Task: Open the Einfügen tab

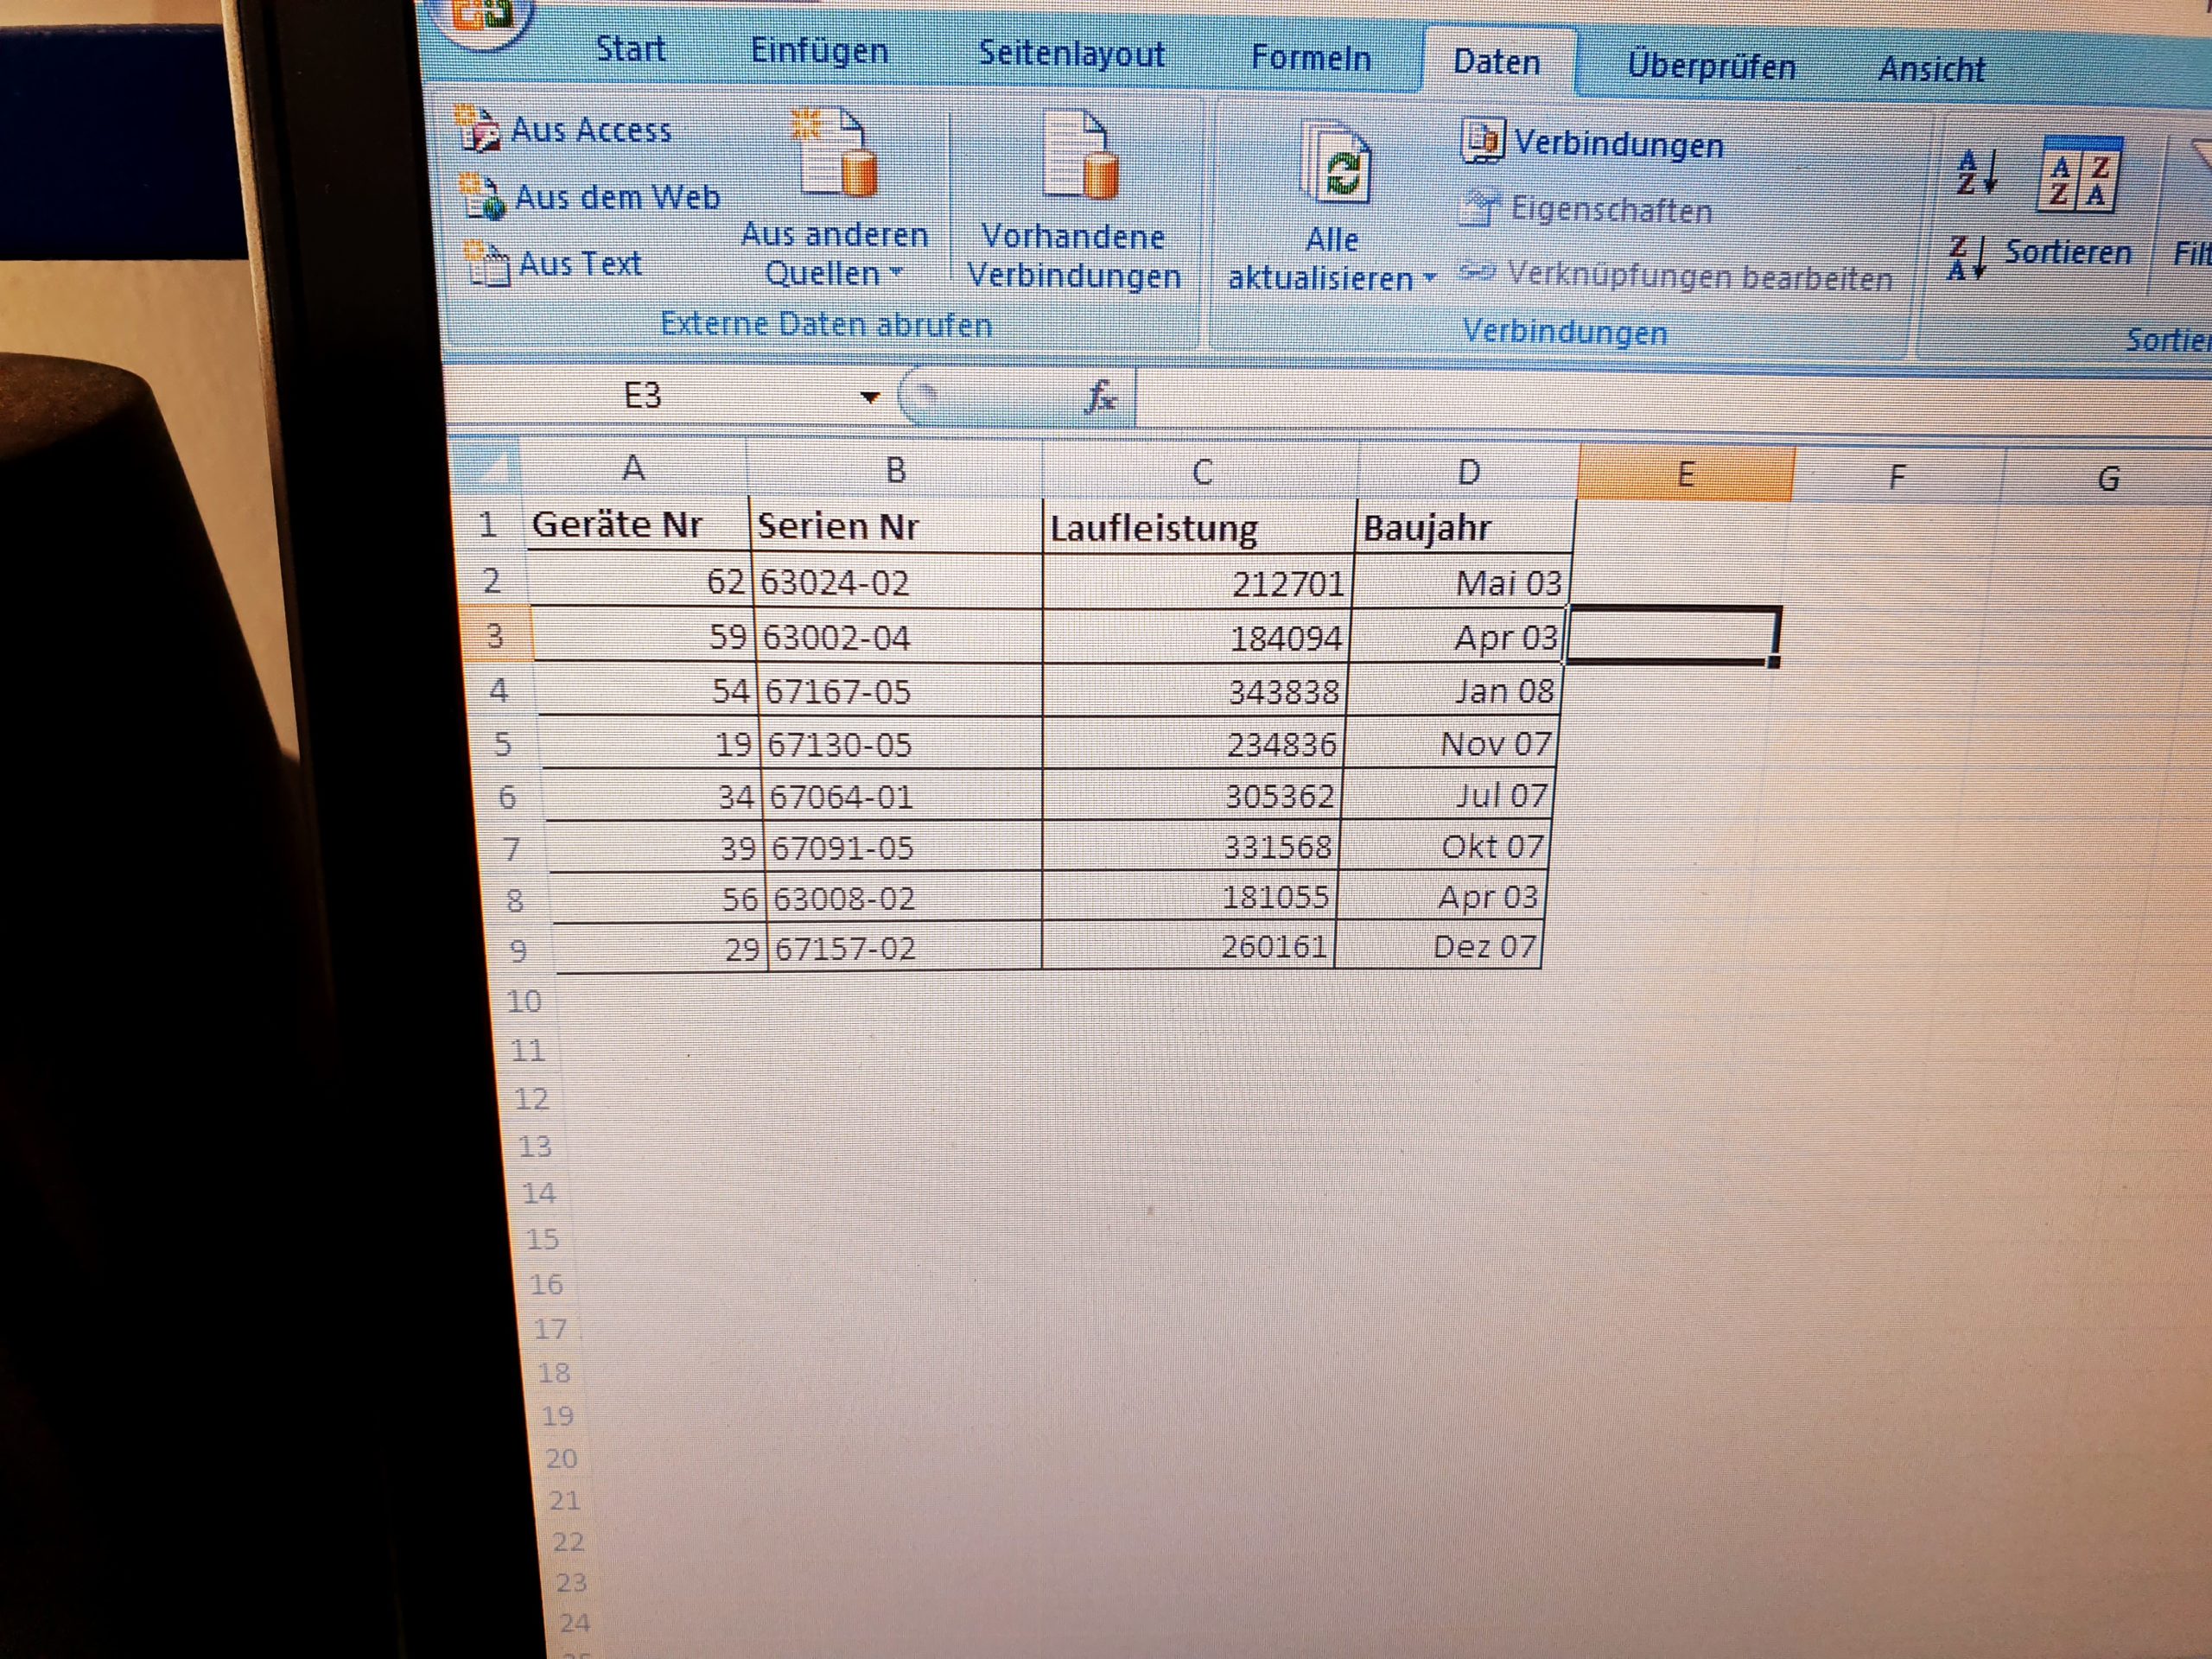Action: pyautogui.click(x=819, y=51)
